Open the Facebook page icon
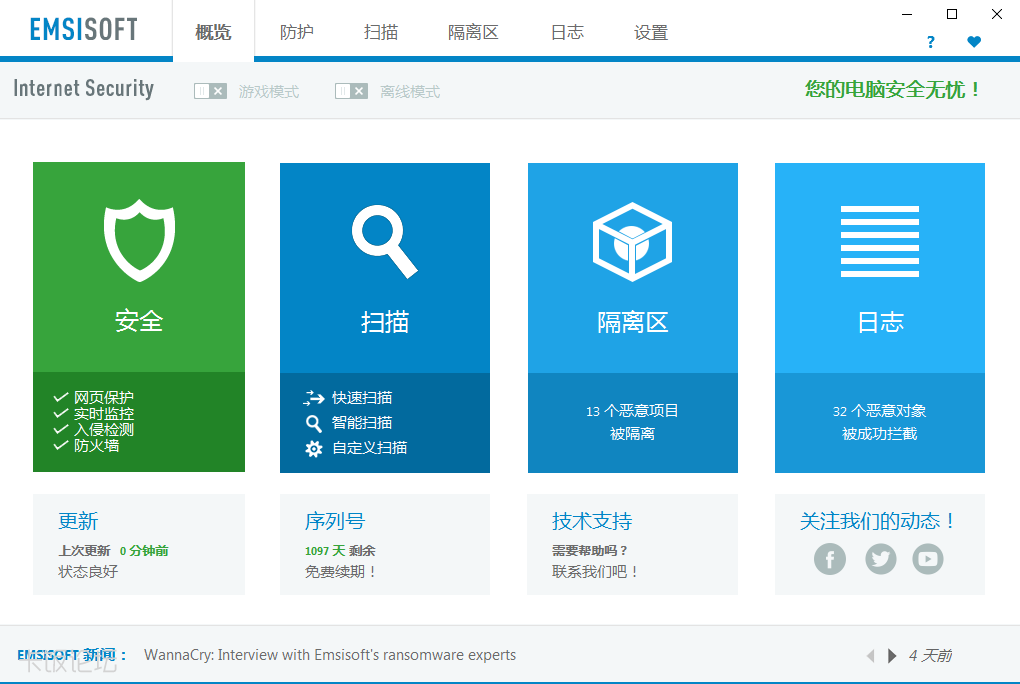Viewport: 1020px width, 684px height. point(830,559)
